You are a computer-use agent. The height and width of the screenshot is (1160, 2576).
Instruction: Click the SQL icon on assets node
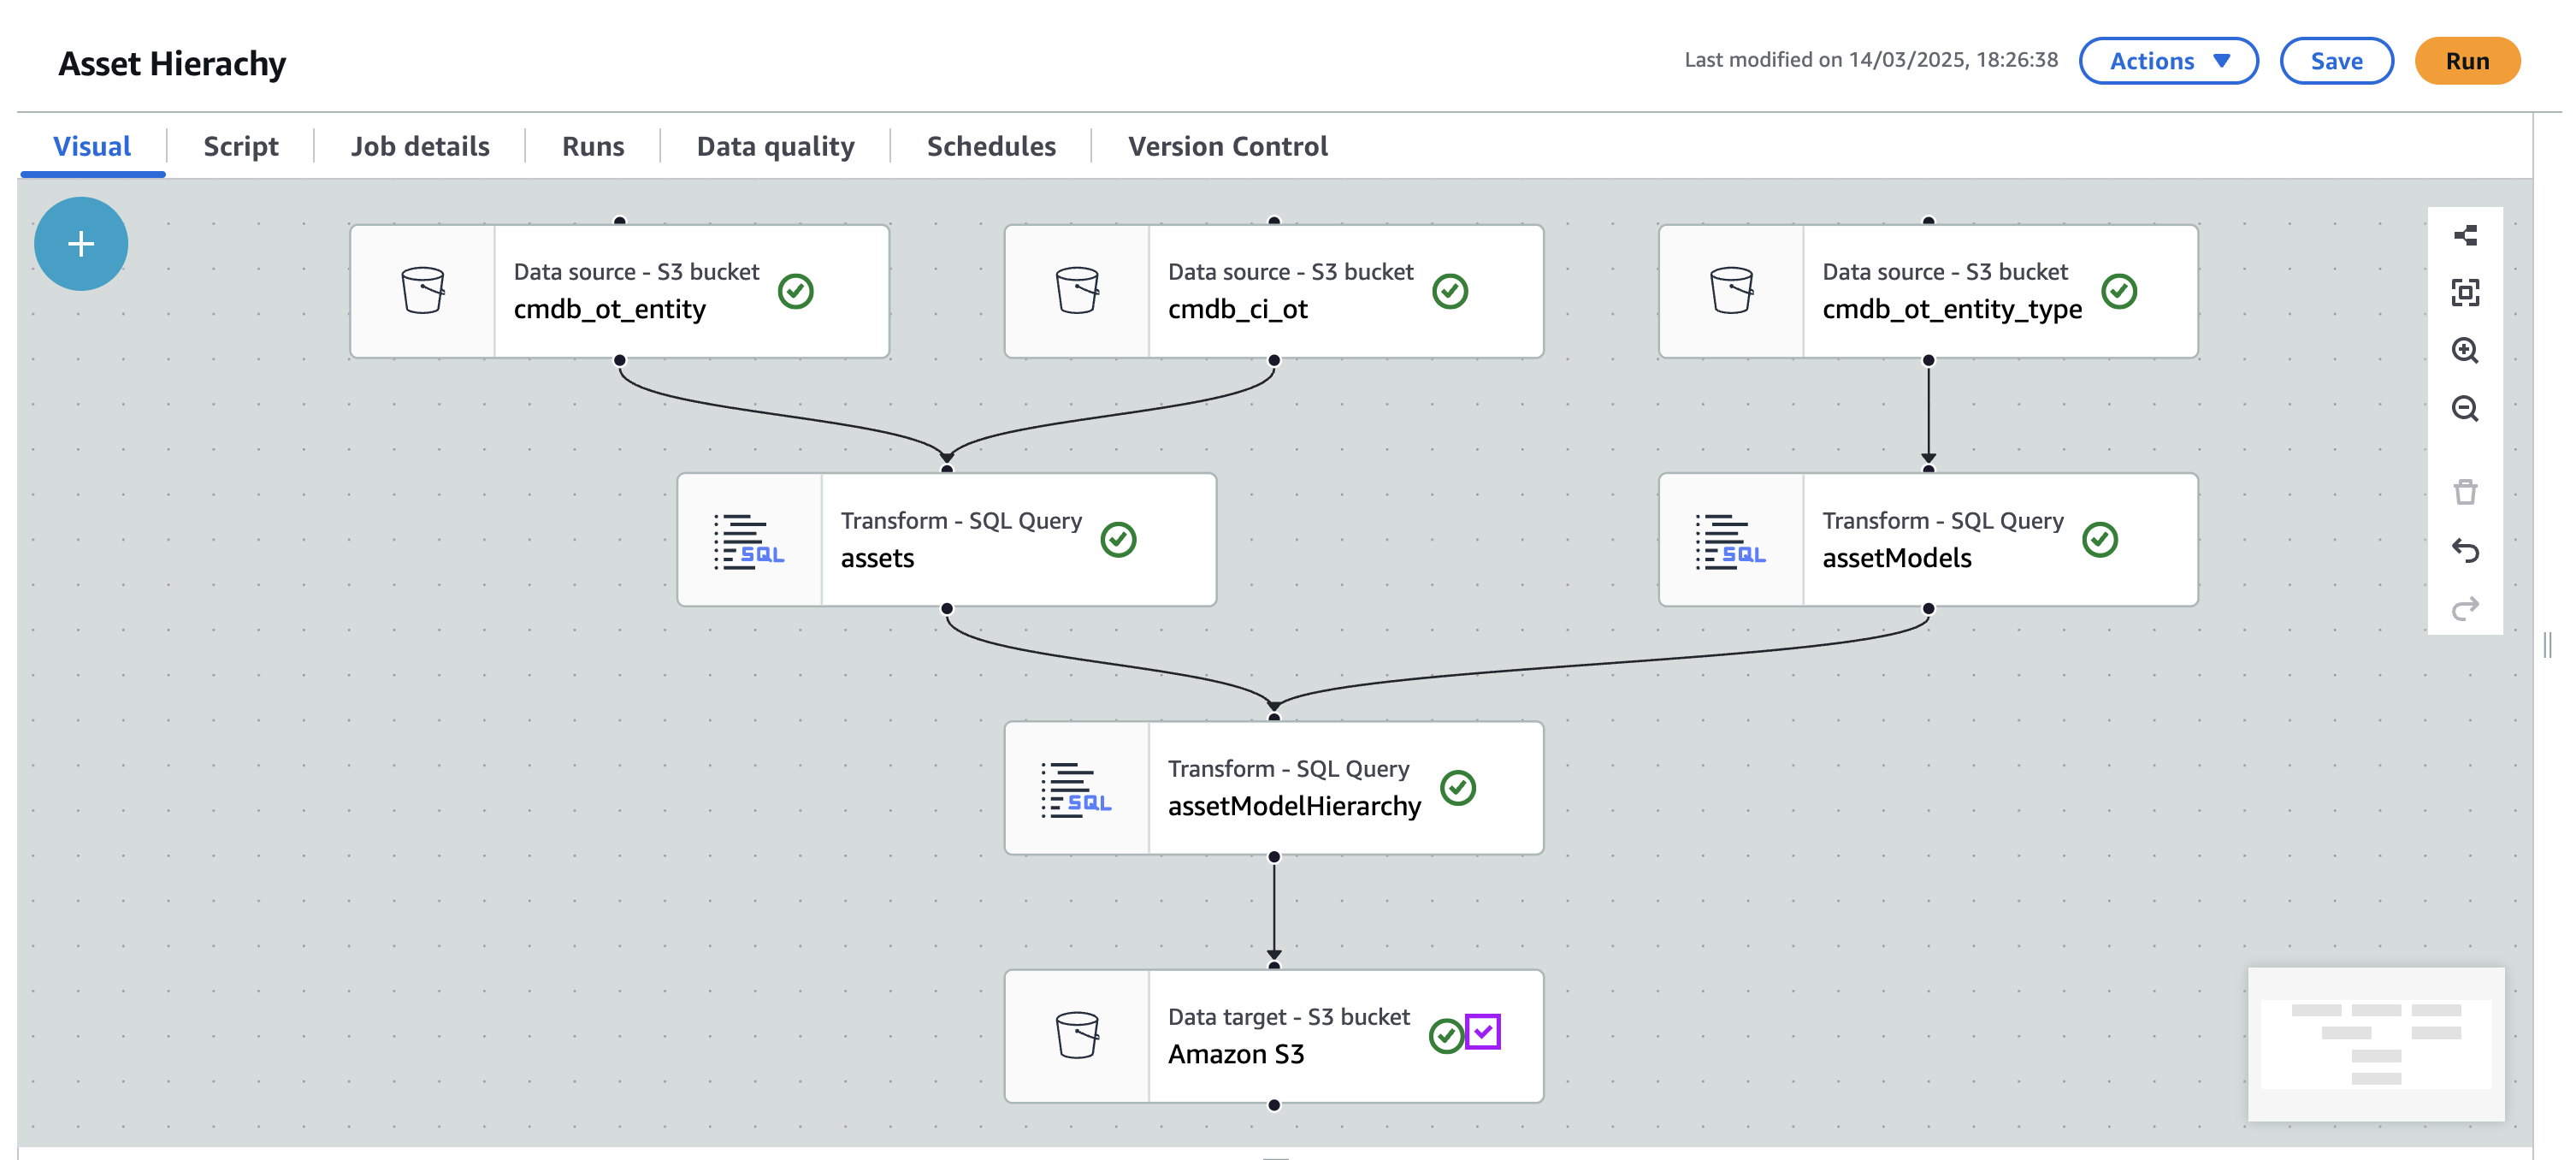coord(749,541)
